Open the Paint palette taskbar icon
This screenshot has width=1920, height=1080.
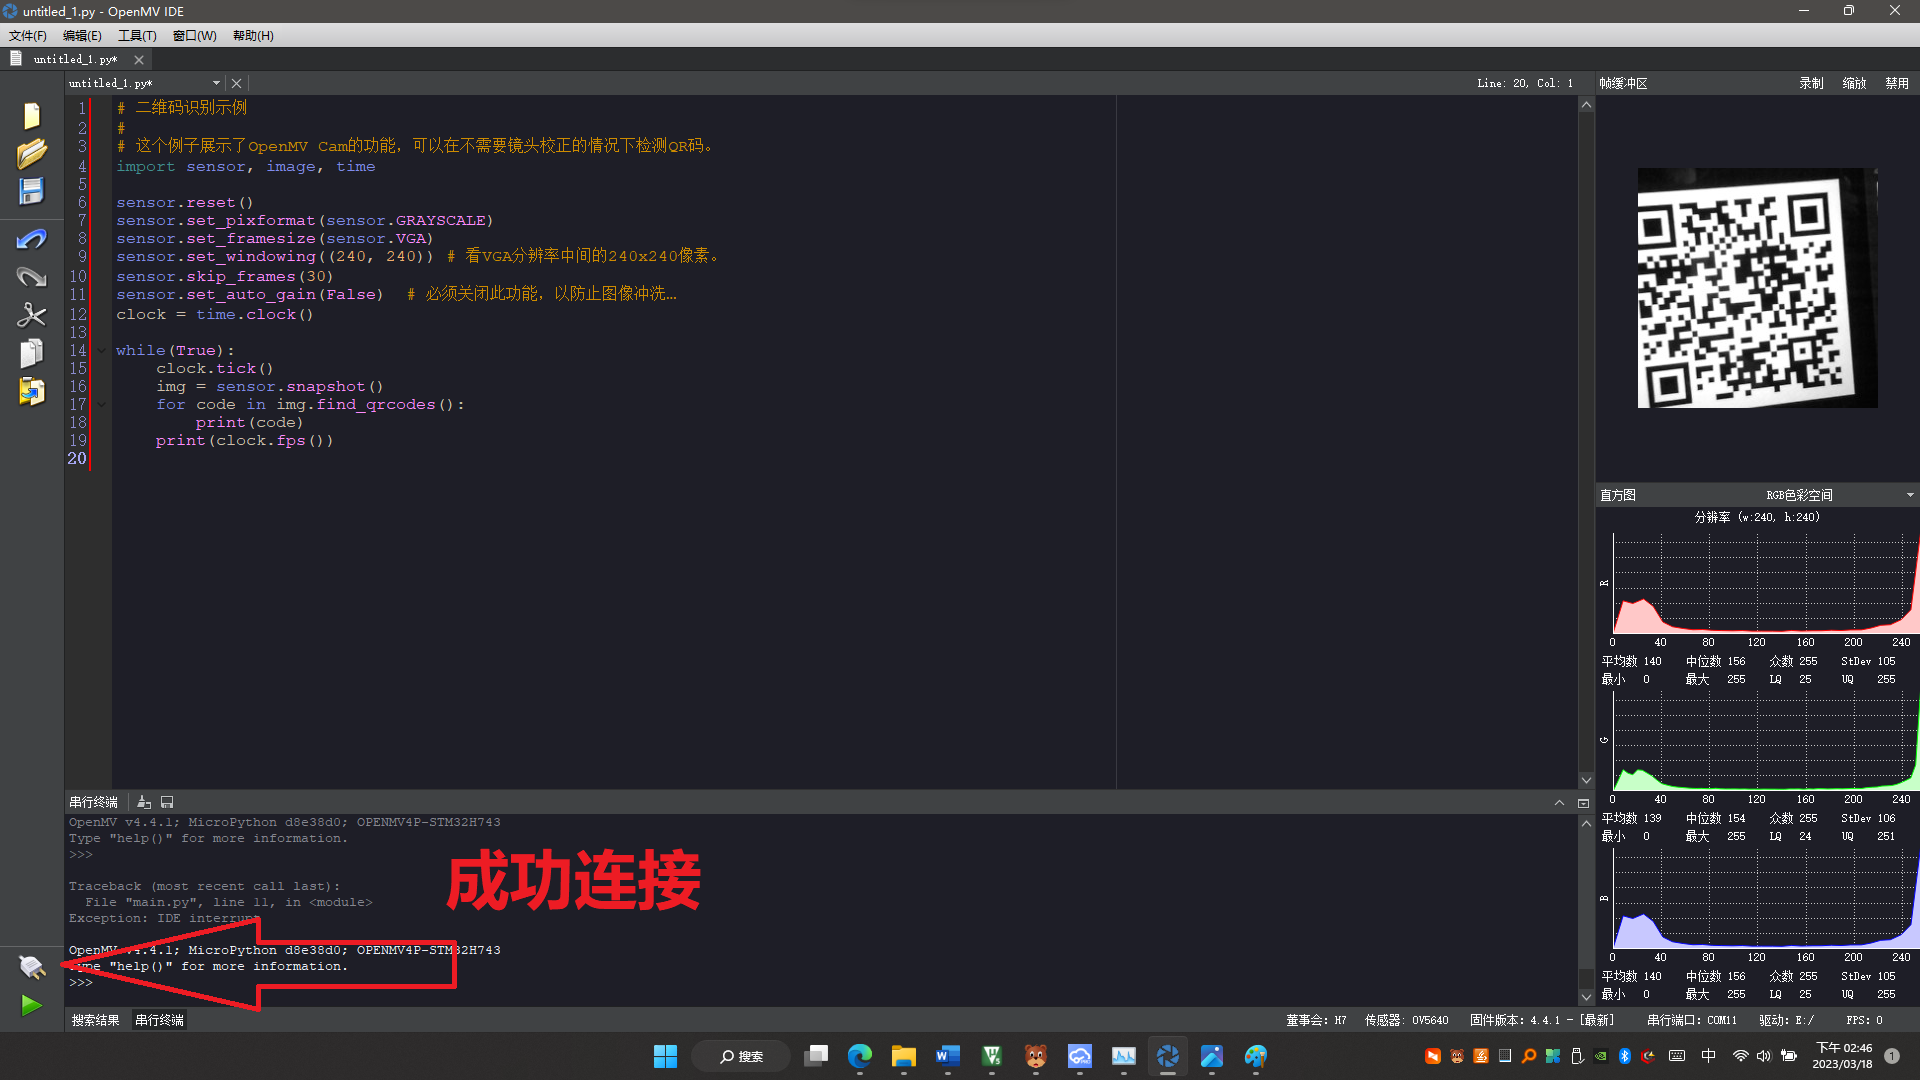point(1256,1056)
